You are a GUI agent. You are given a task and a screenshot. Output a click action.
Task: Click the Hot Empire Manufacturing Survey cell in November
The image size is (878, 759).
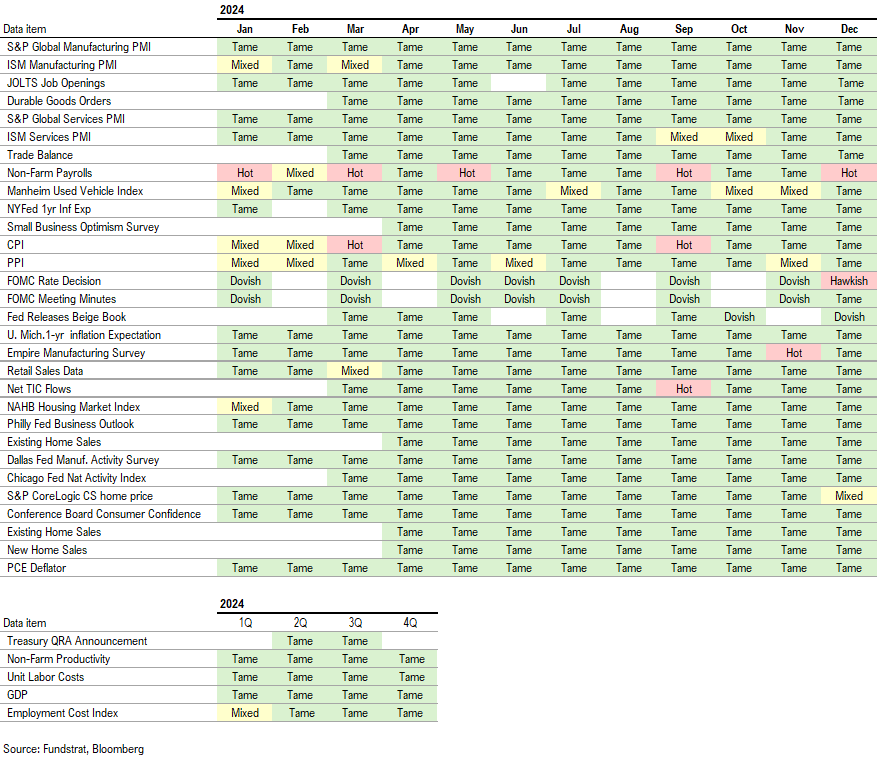pos(794,353)
